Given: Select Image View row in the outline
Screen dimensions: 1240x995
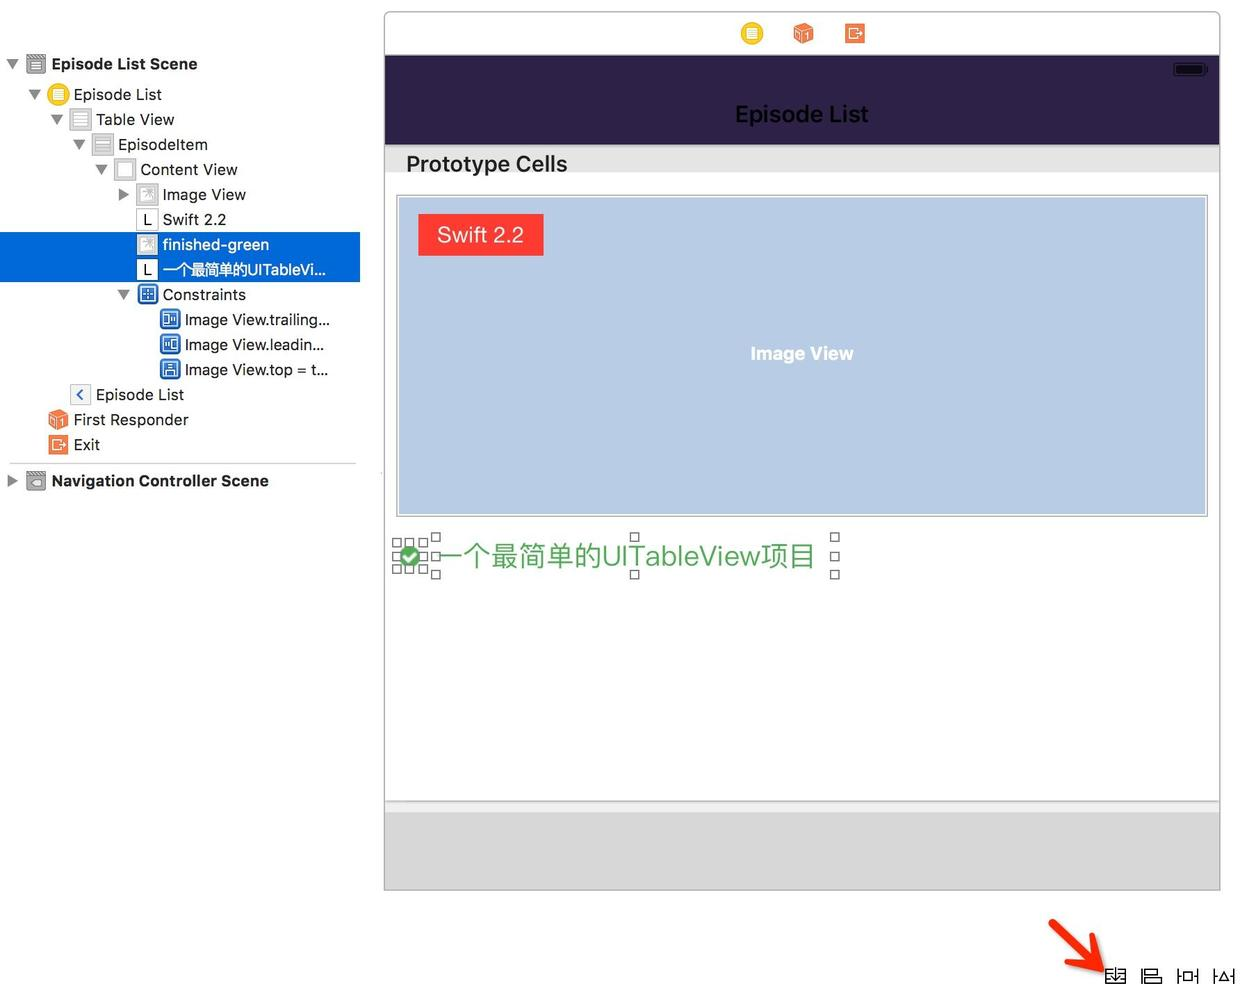Looking at the screenshot, I should (204, 194).
